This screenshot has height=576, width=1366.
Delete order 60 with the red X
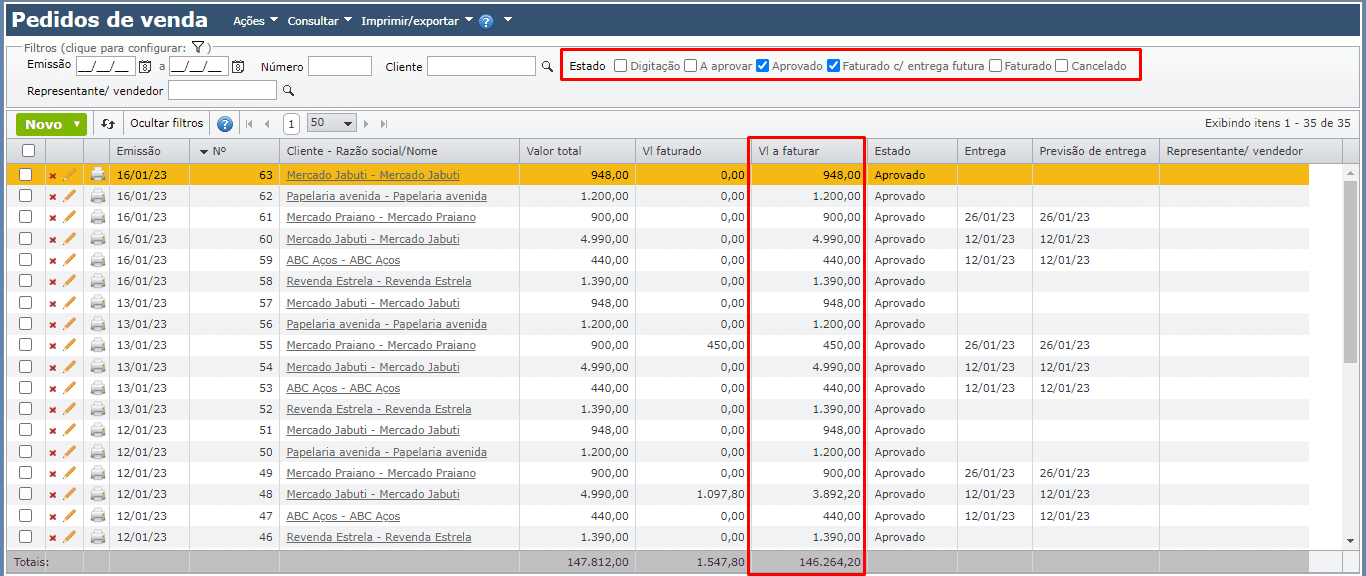tap(53, 239)
